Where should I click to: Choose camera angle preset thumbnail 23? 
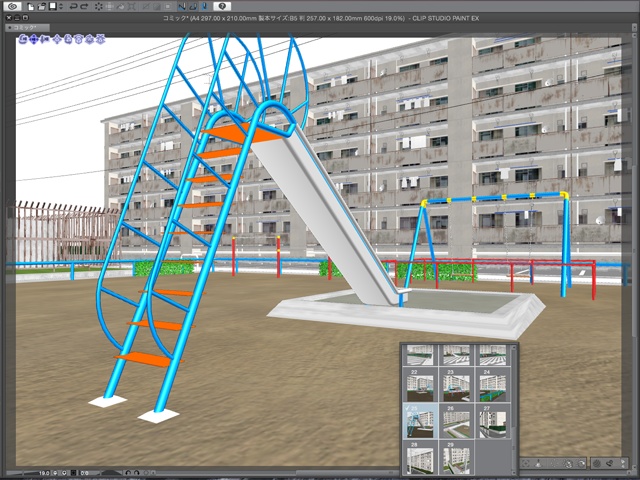tap(456, 385)
